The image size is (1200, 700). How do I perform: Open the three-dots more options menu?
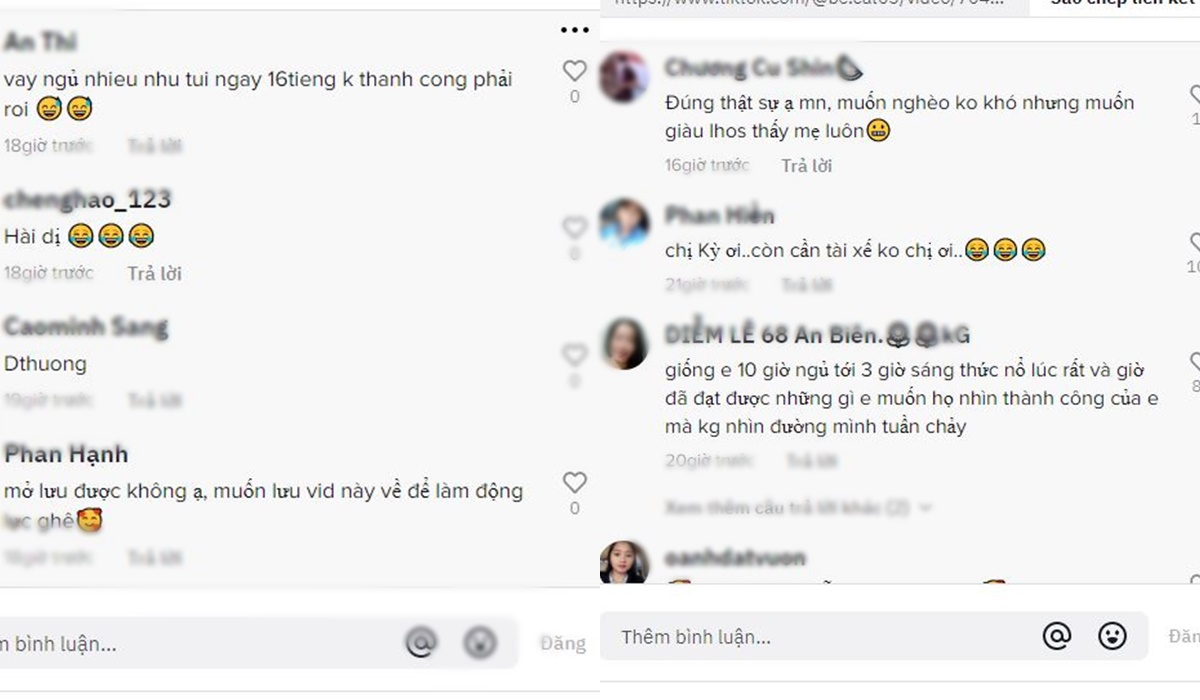(x=575, y=31)
